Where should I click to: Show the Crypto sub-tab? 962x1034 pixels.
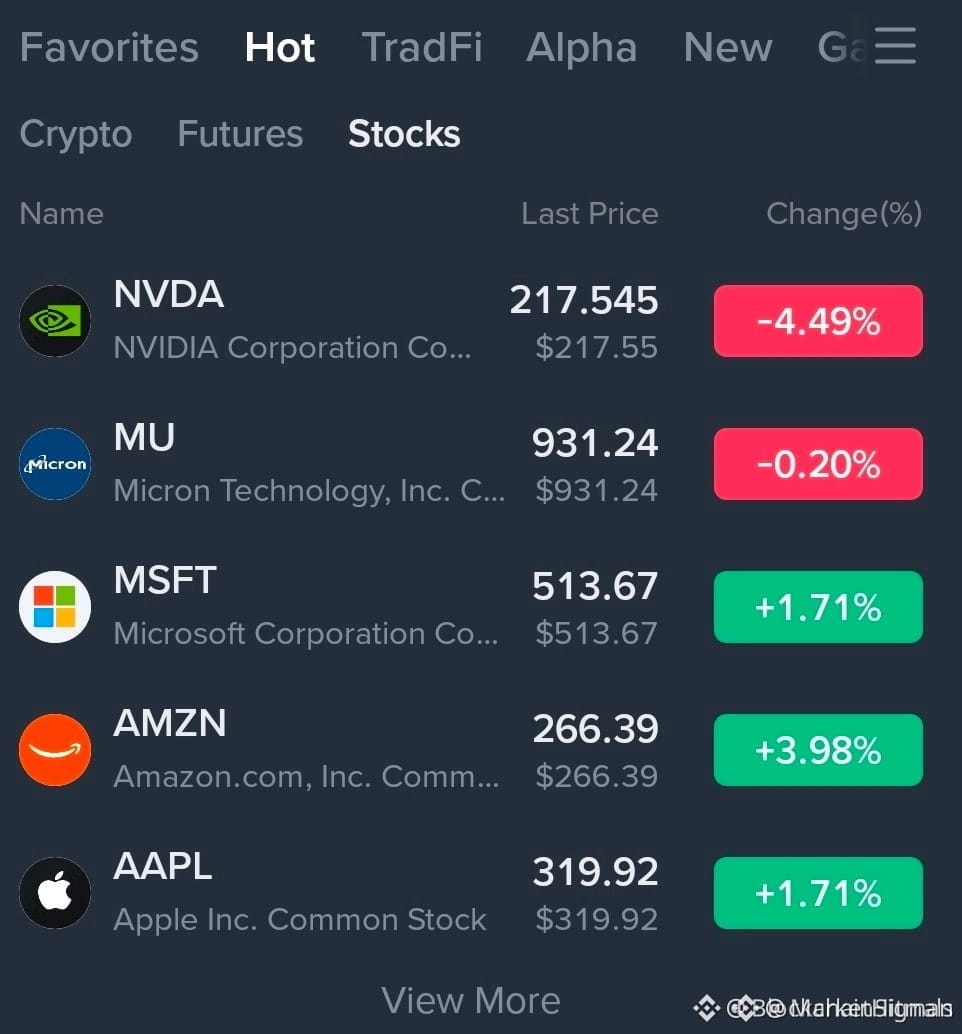click(x=76, y=135)
